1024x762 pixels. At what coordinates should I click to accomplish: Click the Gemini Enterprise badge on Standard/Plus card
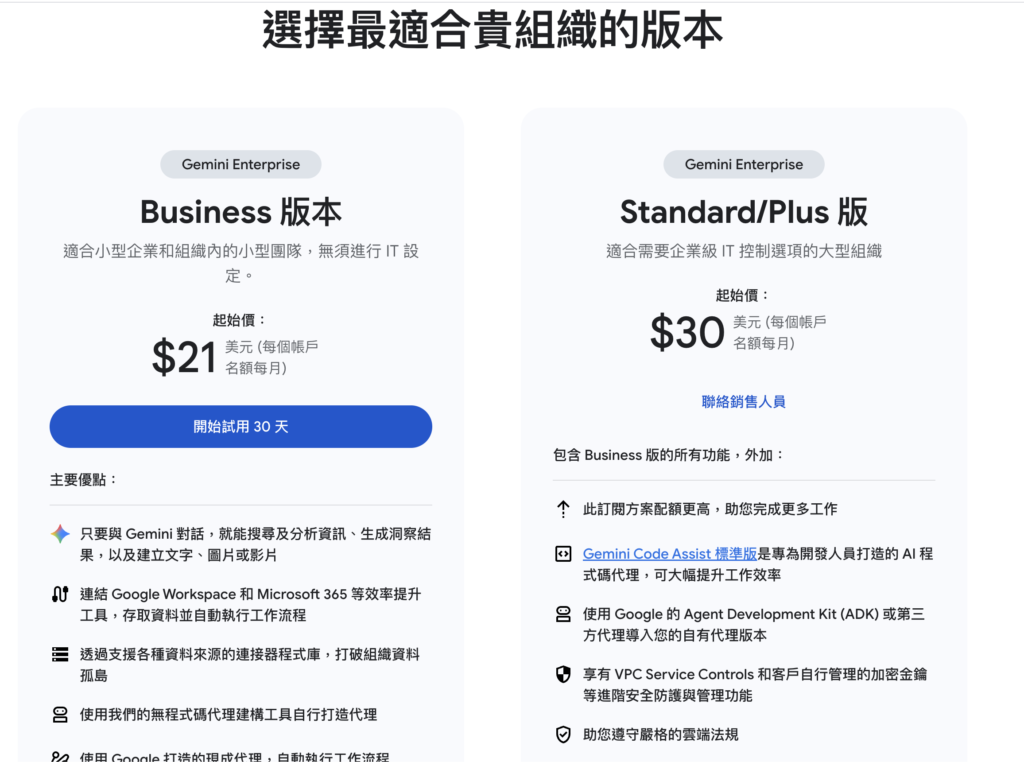pyautogui.click(x=743, y=164)
